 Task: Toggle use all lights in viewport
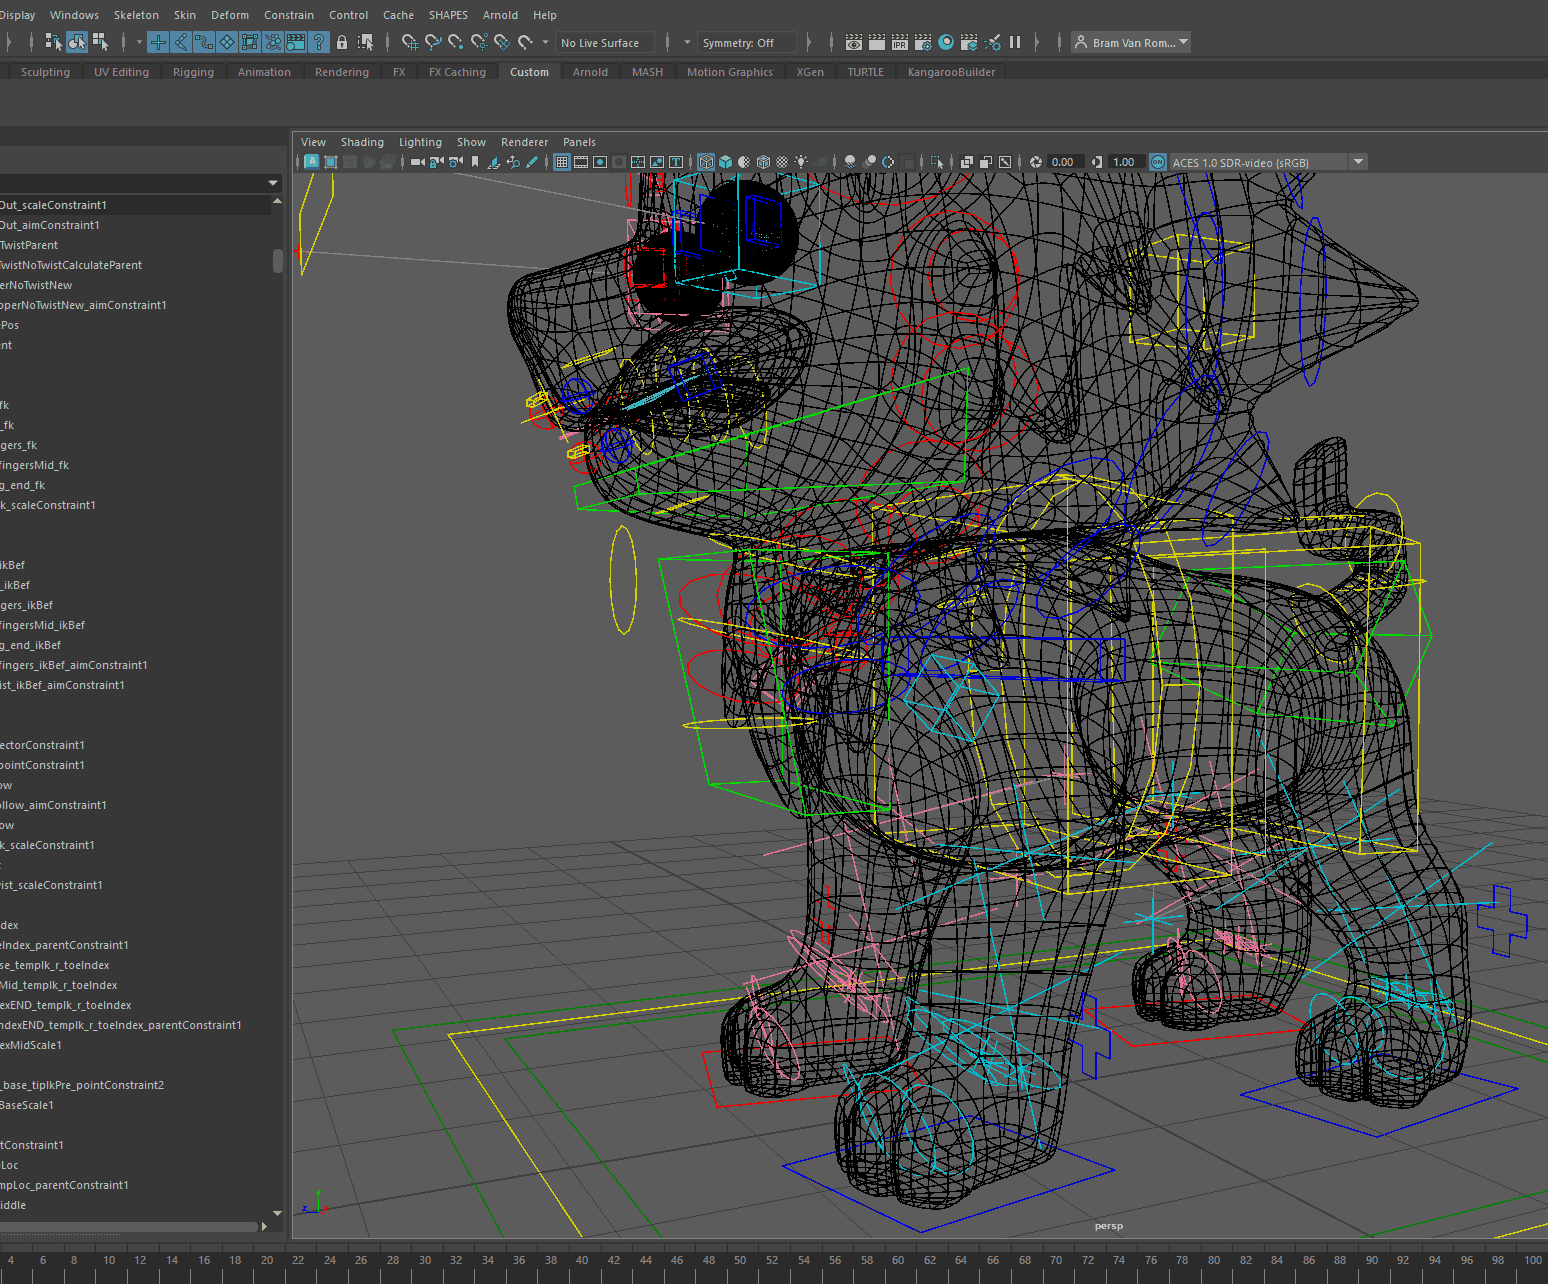pyautogui.click(x=801, y=162)
